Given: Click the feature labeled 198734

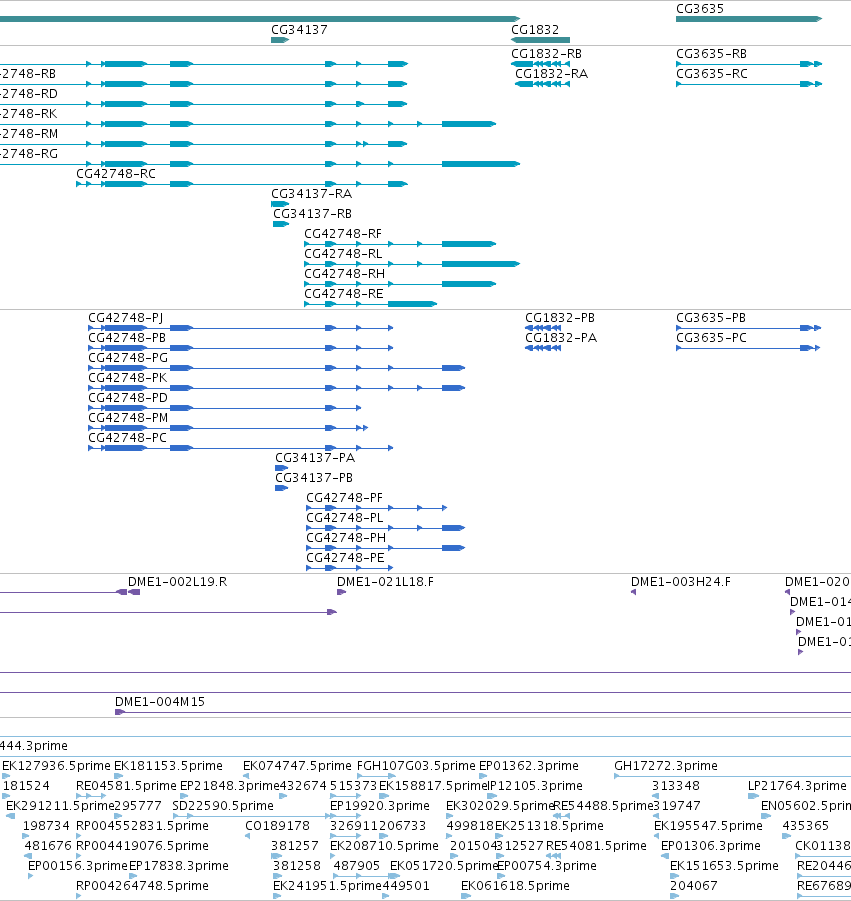Looking at the screenshot, I should [x=46, y=826].
